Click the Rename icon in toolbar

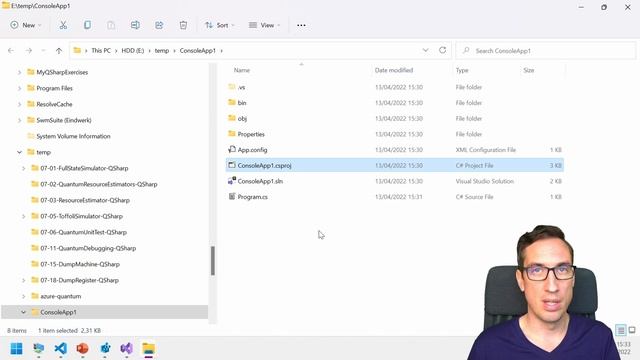[135, 25]
